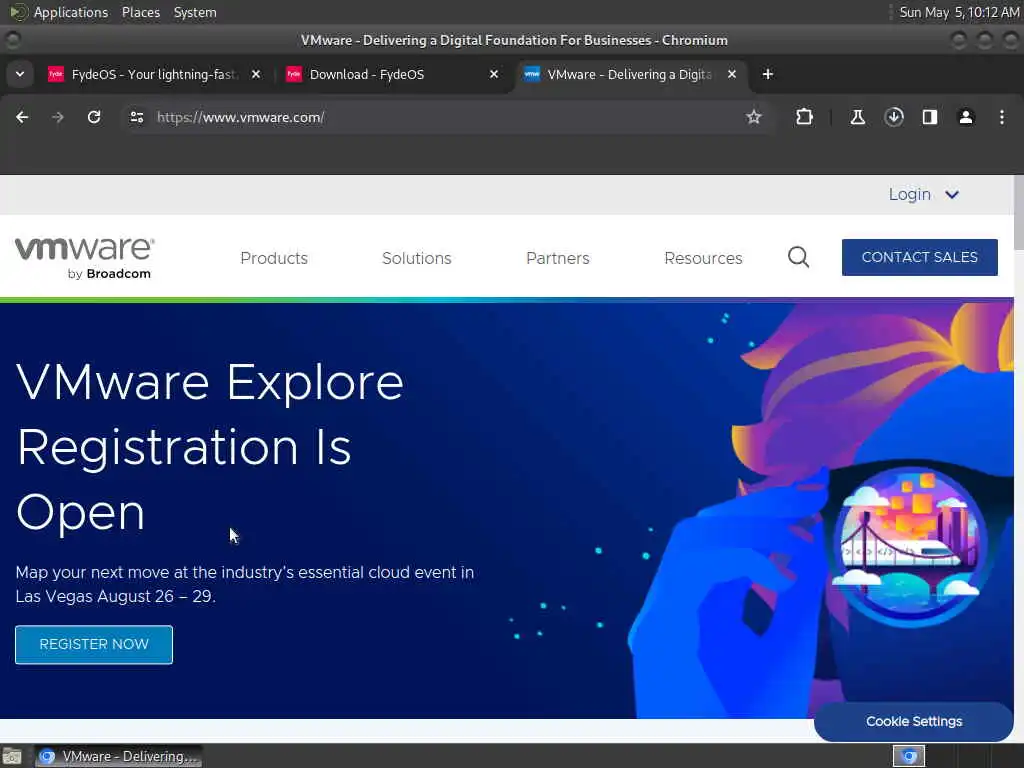The image size is (1024, 768).
Task: Click the workspace switcher in bottom panel
Action: (908, 756)
